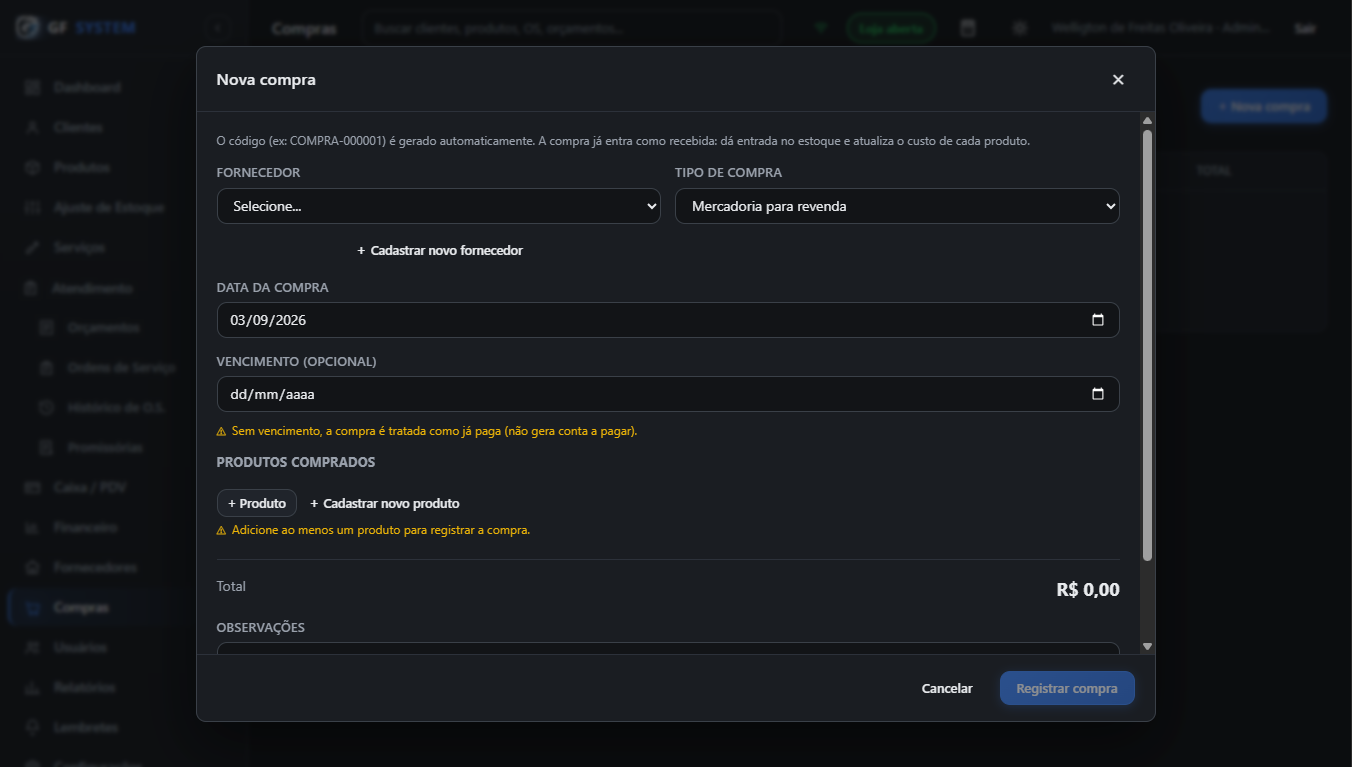The height and width of the screenshot is (767, 1352).
Task: Click the Fornecedores icon in the sidebar
Action: [x=32, y=568]
